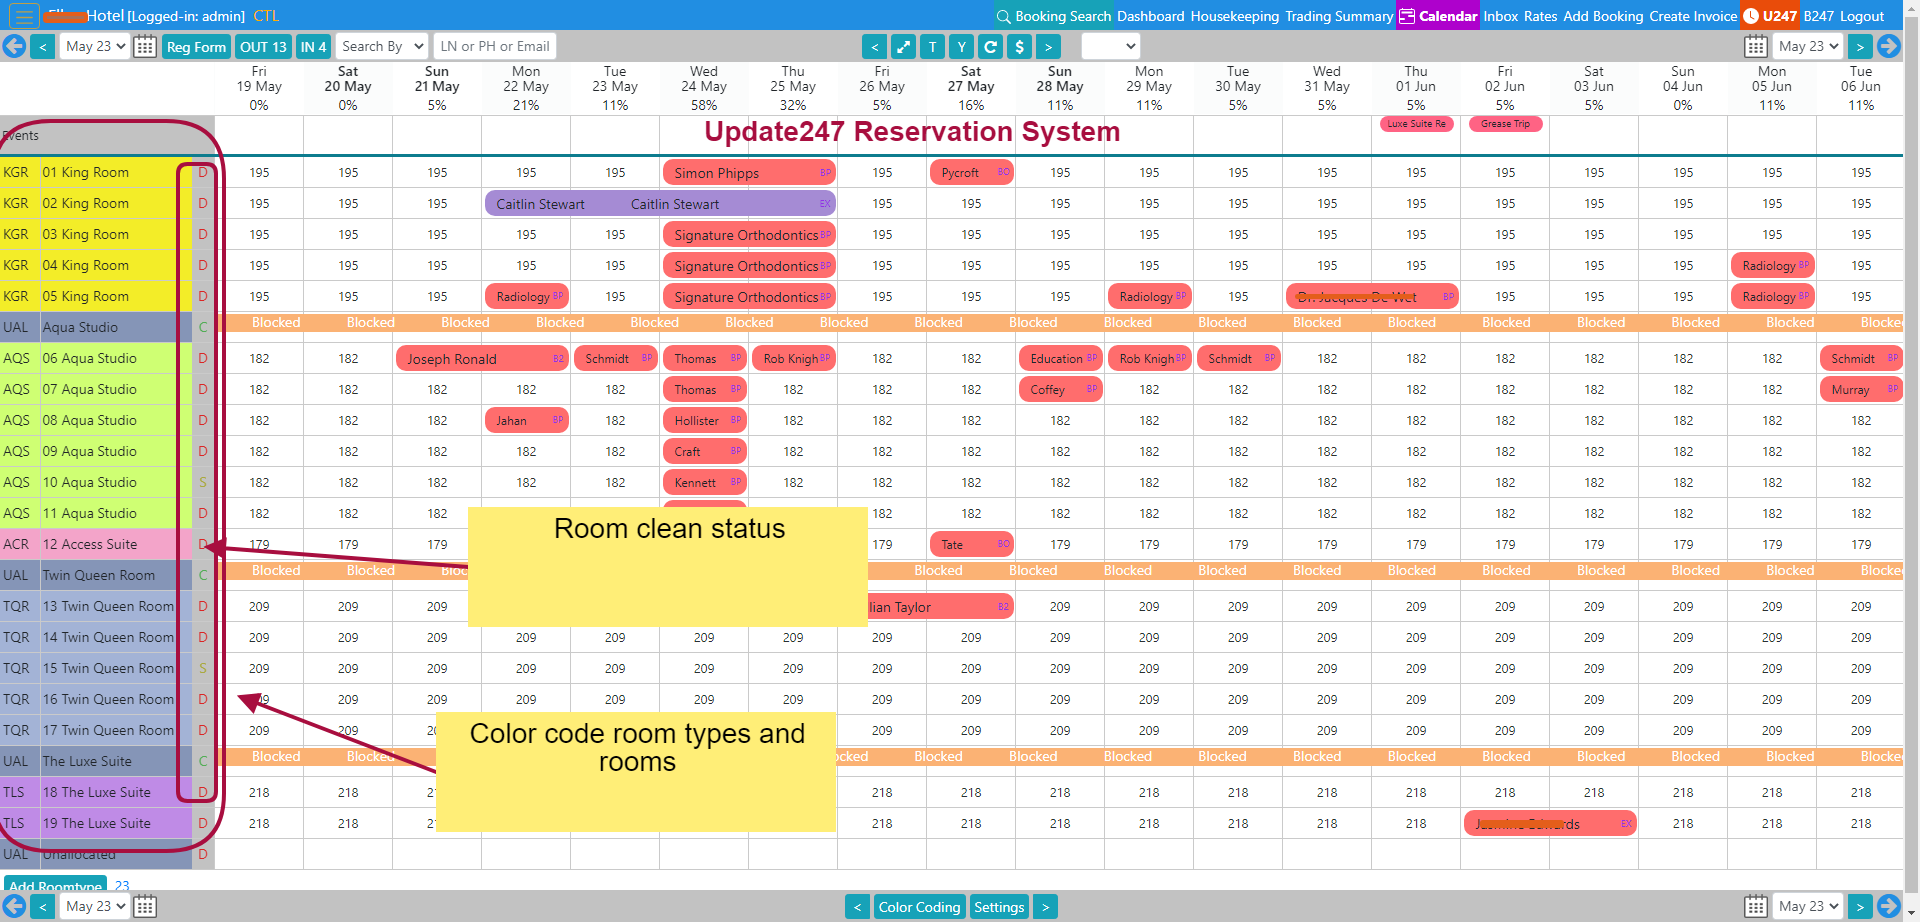Click the Add Roomtype button

(55, 886)
